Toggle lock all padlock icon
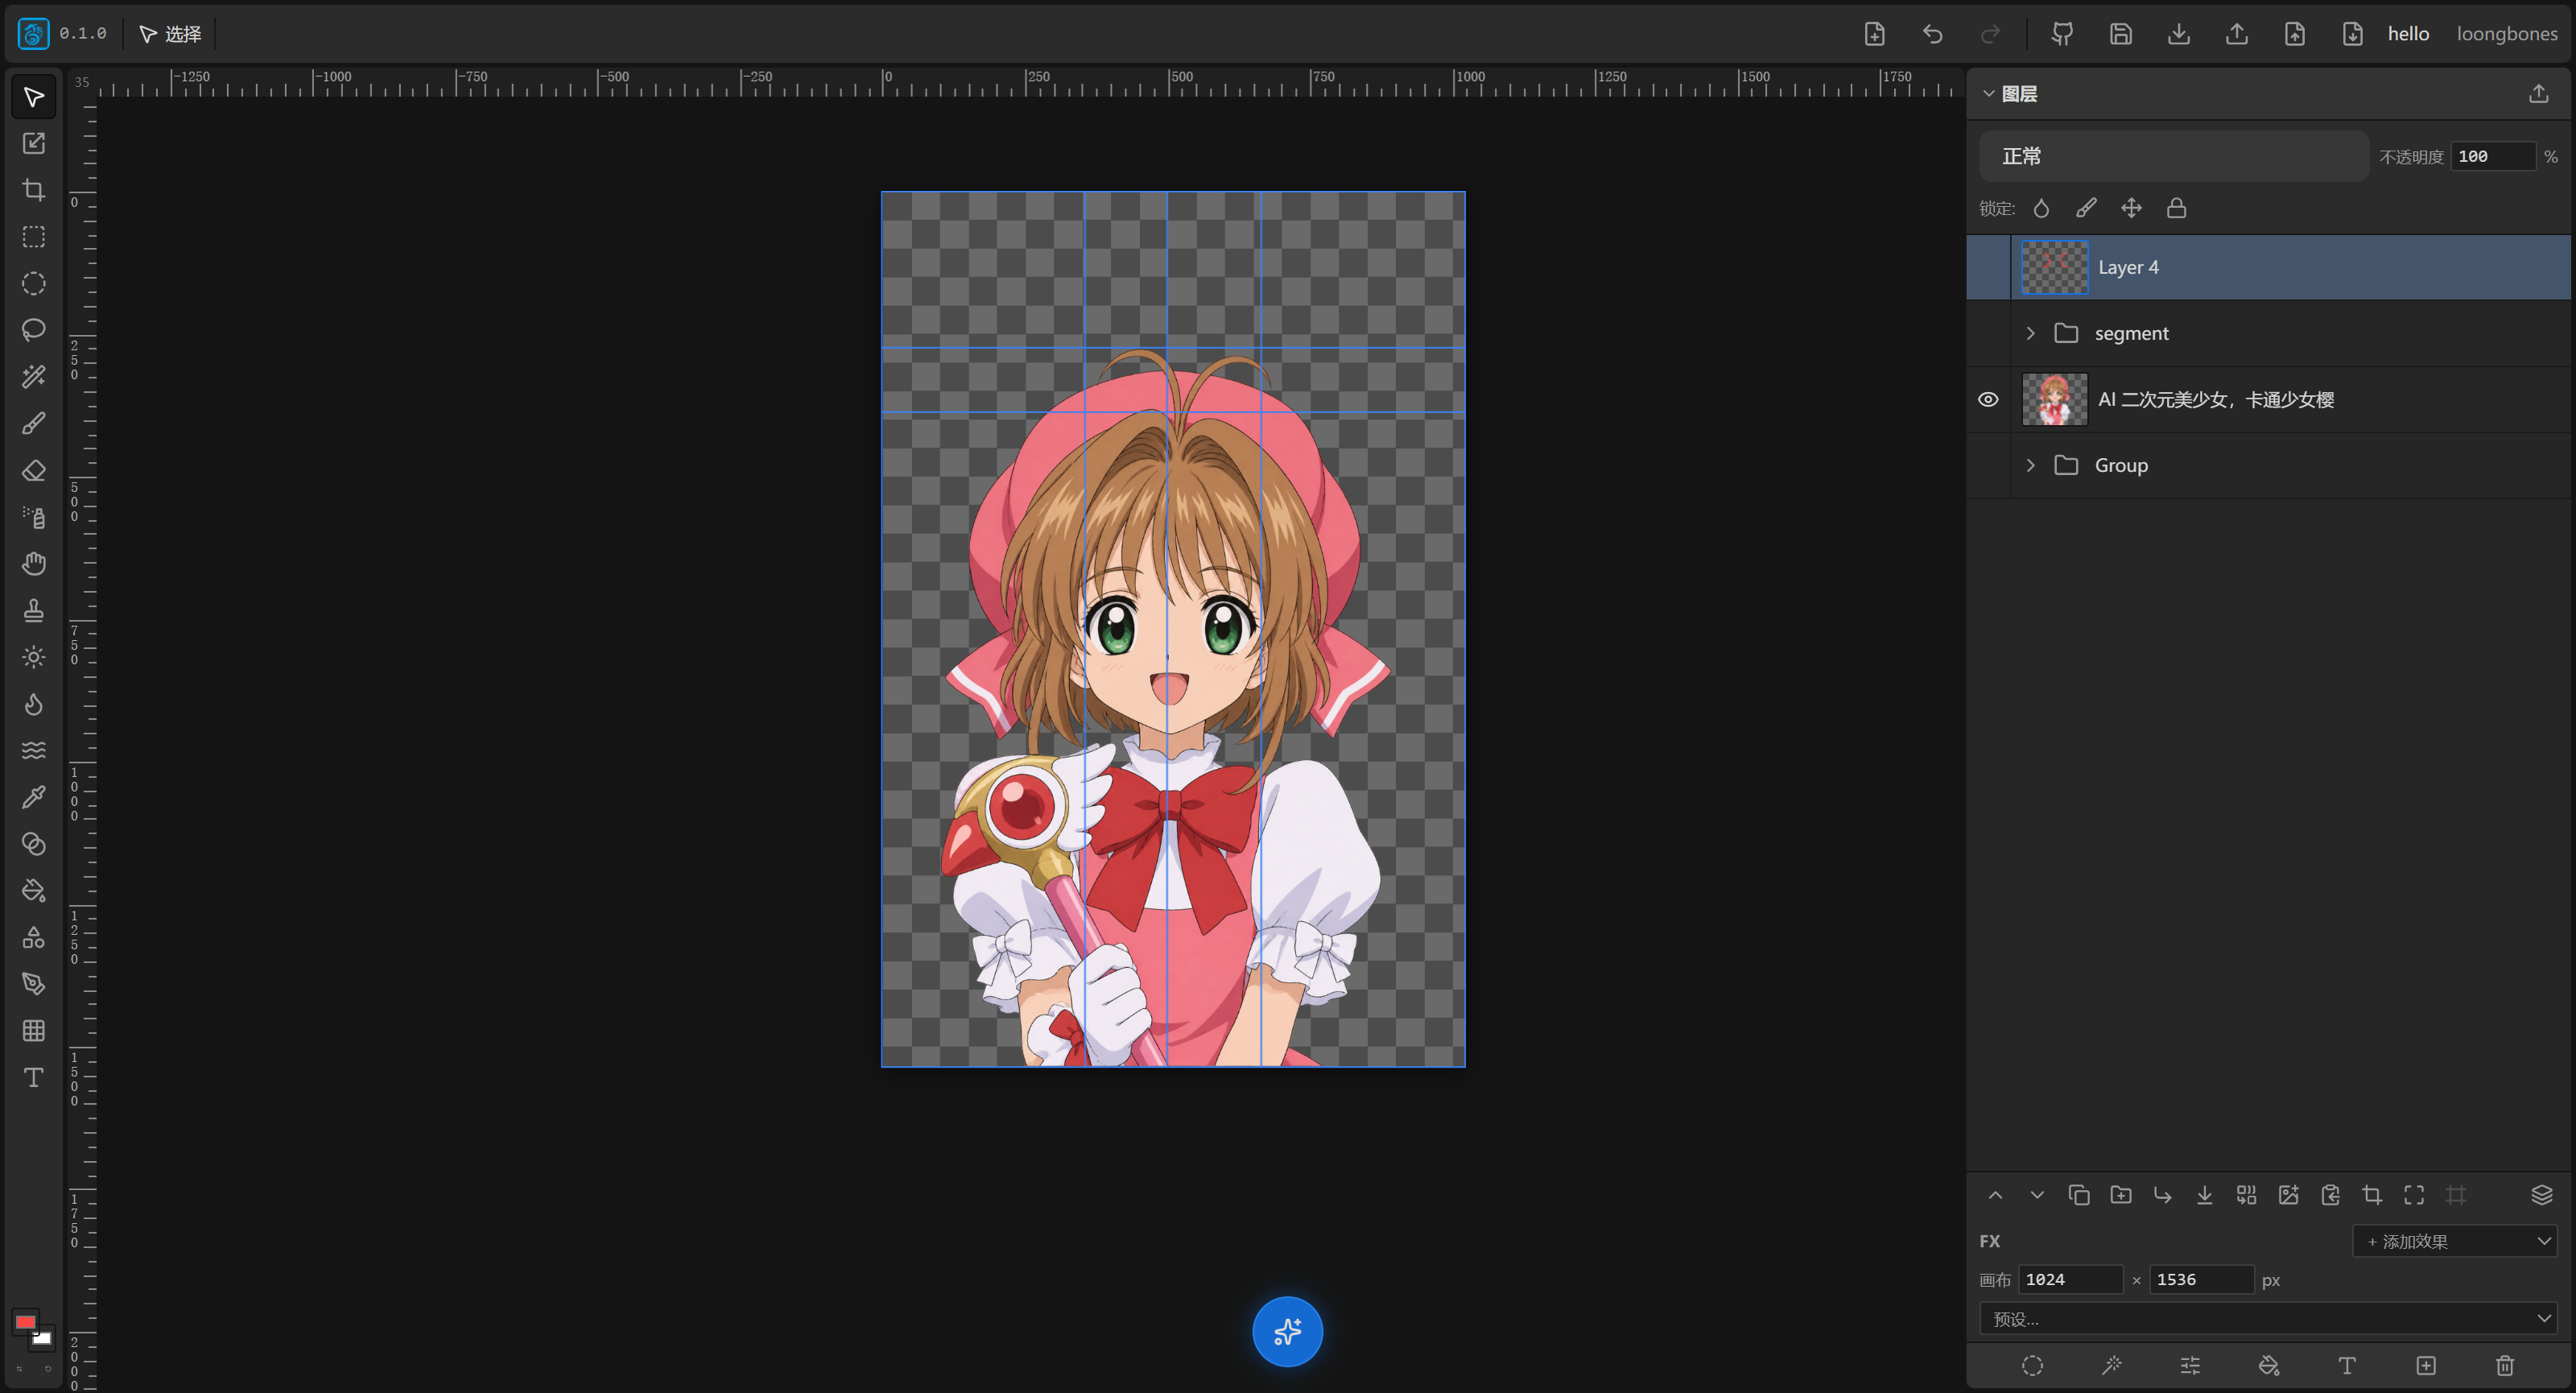This screenshot has width=2576, height=1393. [x=2176, y=208]
